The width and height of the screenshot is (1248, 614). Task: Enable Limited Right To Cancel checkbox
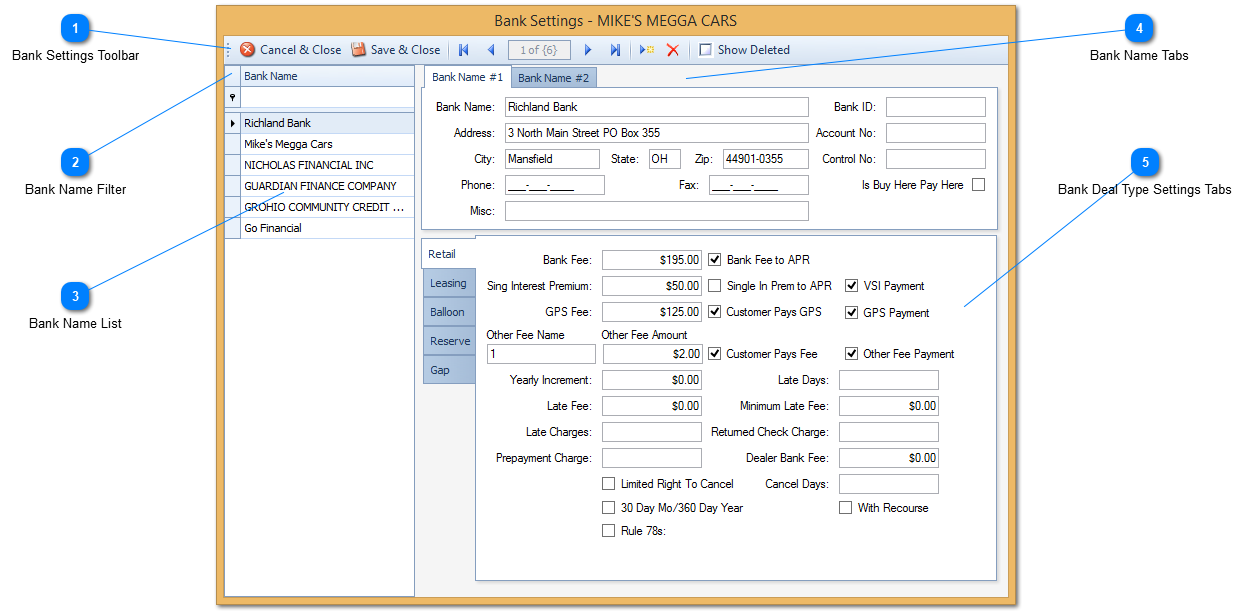pos(608,484)
